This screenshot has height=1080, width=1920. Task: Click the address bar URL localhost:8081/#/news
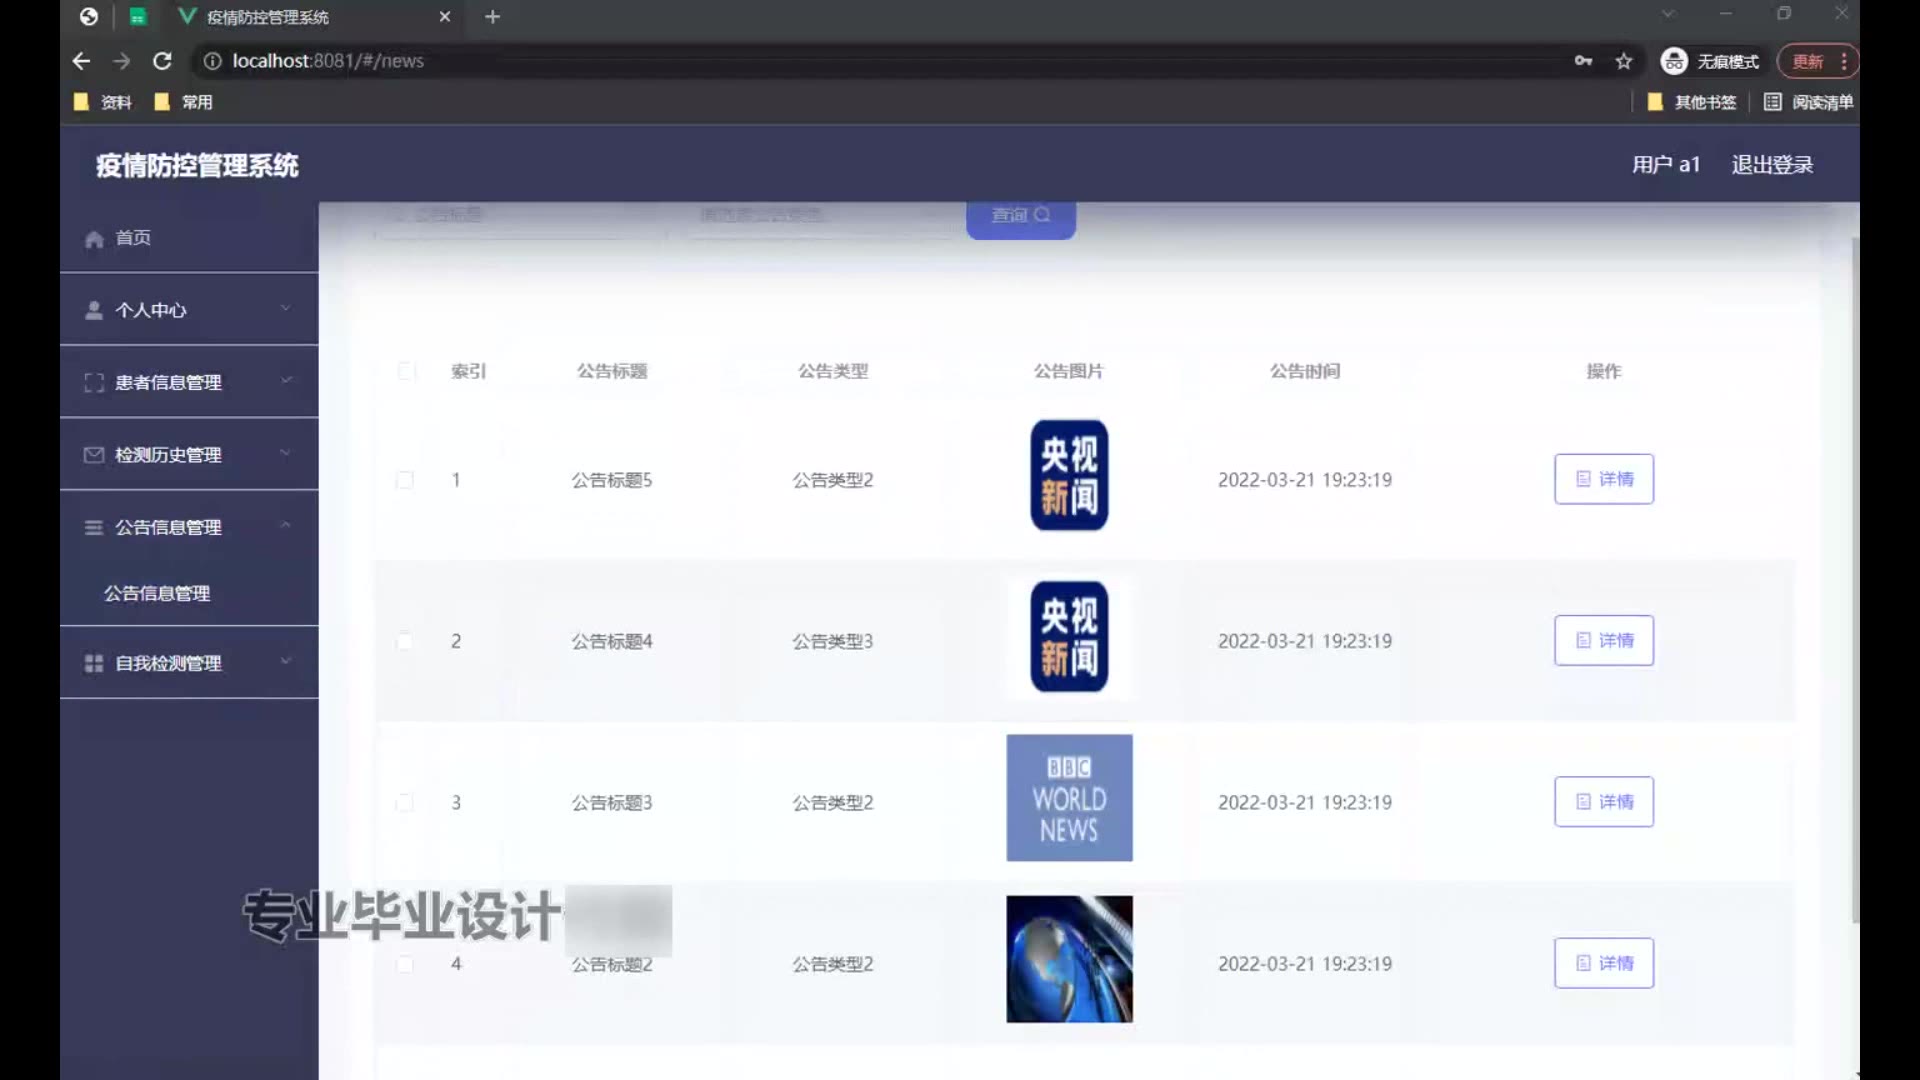[328, 61]
